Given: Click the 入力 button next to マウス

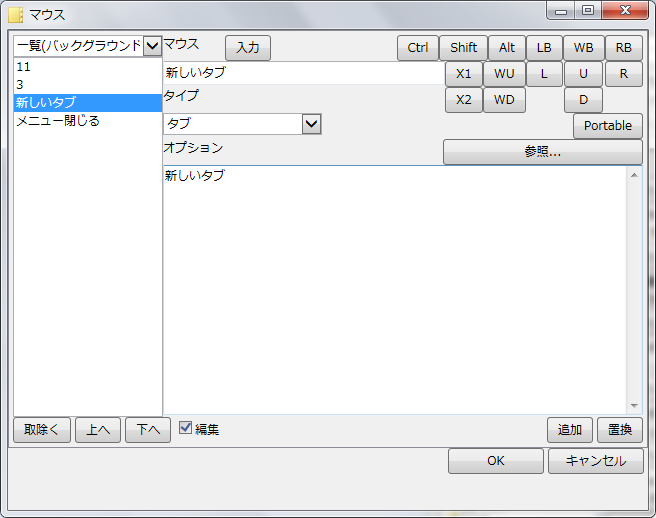Looking at the screenshot, I should pyautogui.click(x=248, y=48).
